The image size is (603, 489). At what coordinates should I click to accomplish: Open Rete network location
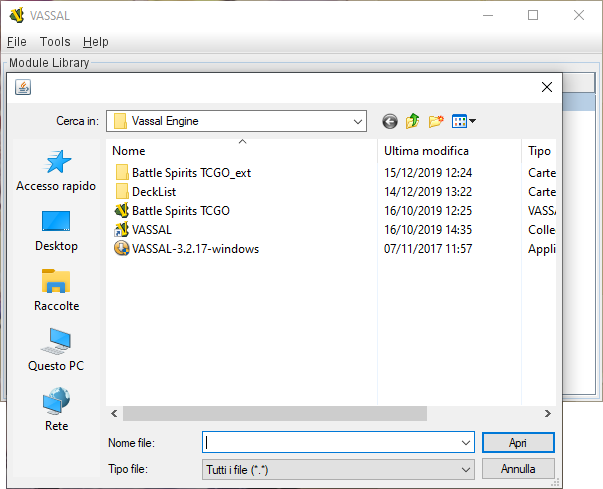coord(56,409)
